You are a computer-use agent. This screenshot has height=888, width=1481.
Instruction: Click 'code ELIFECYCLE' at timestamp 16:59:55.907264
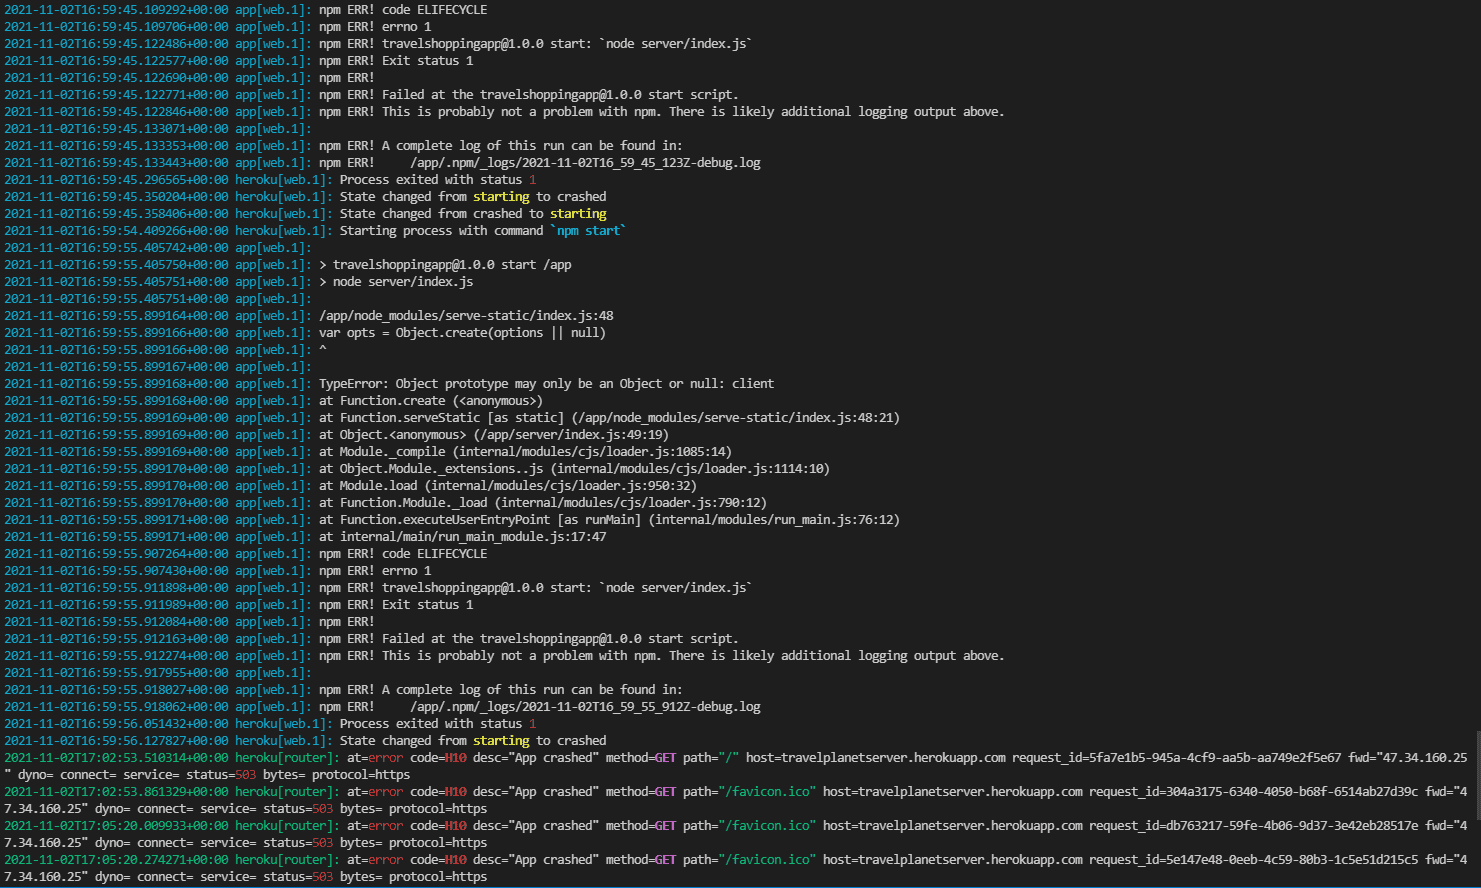click(x=246, y=554)
